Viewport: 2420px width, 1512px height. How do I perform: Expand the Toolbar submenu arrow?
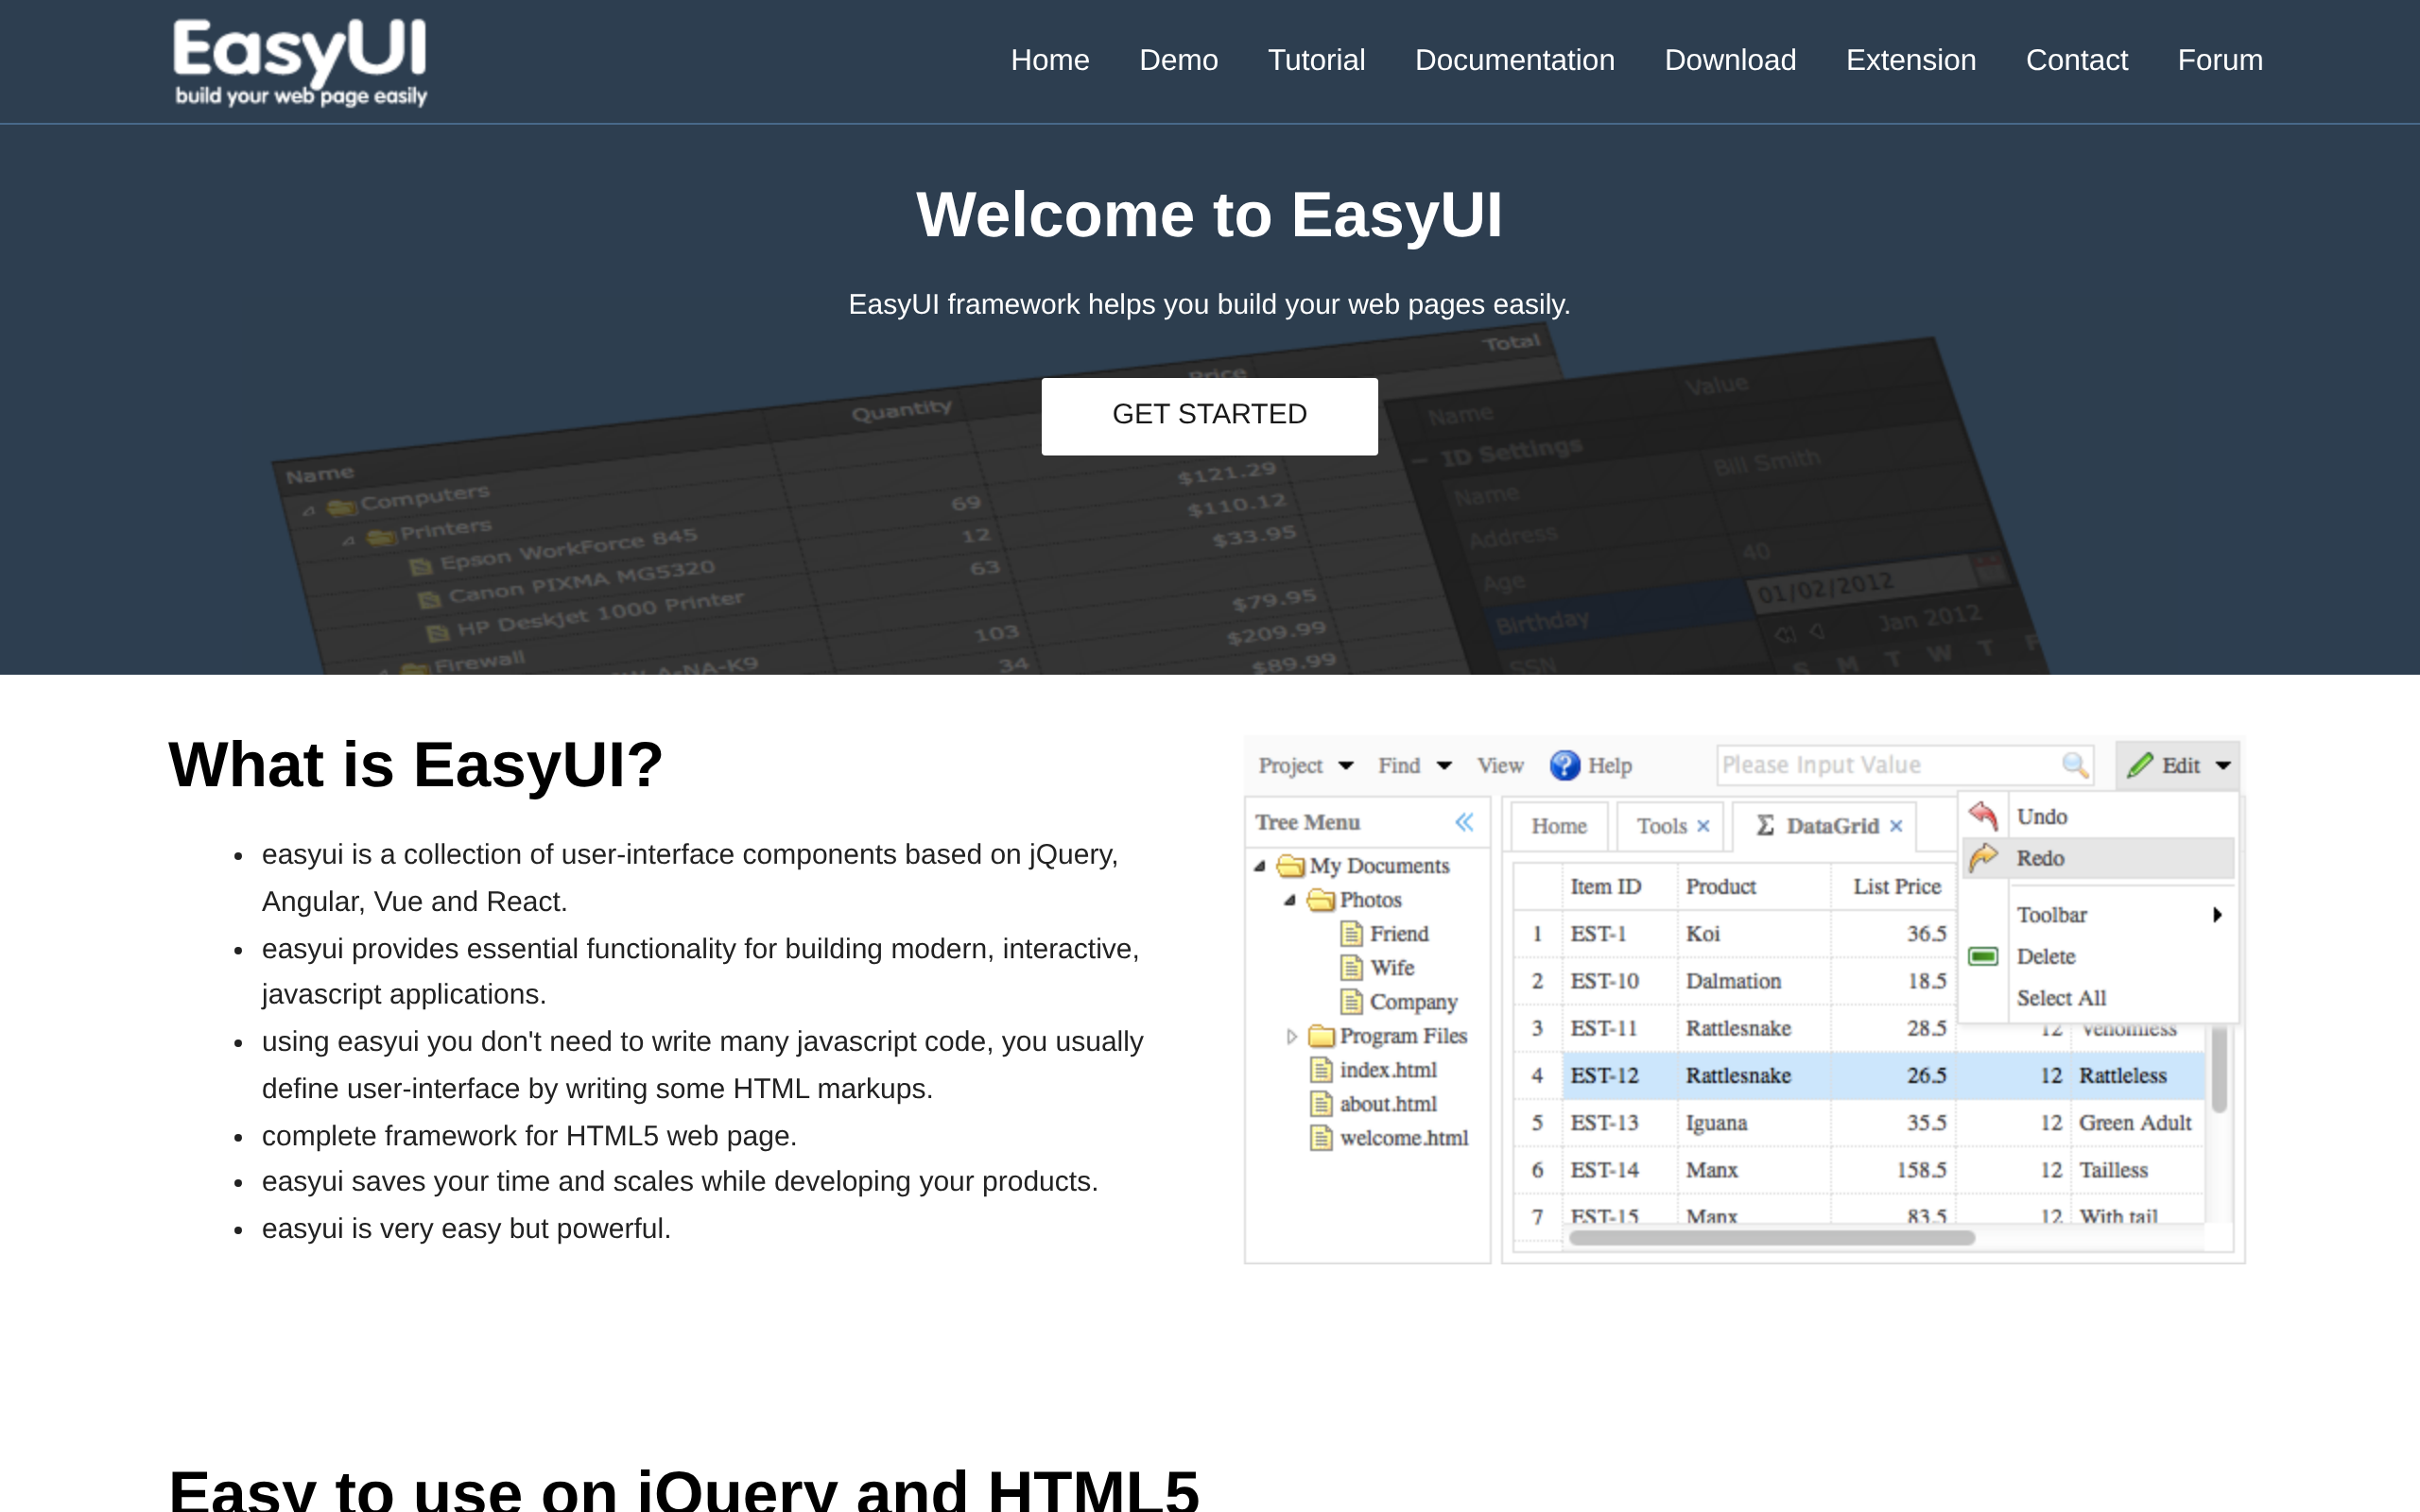coord(2217,914)
